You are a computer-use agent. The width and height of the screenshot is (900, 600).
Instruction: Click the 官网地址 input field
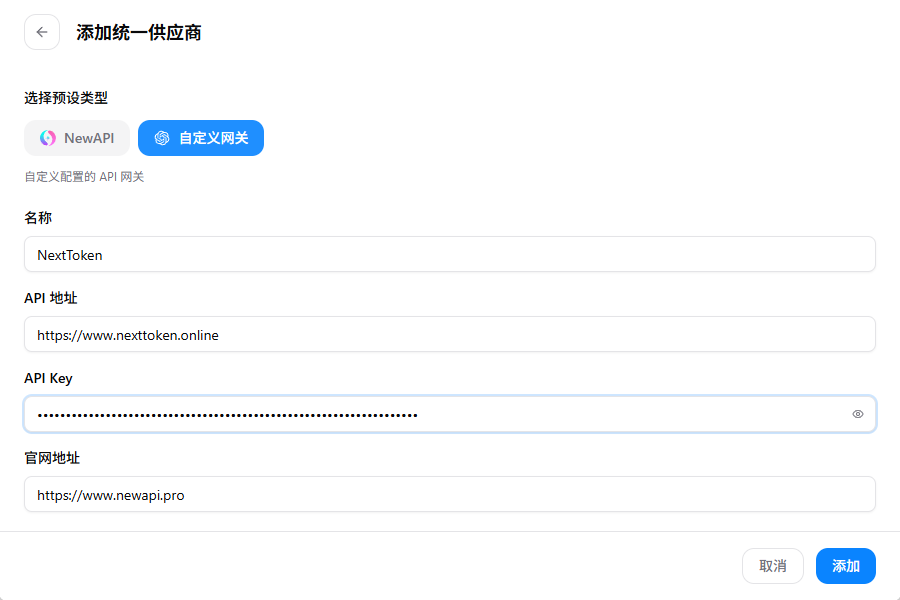(x=450, y=493)
